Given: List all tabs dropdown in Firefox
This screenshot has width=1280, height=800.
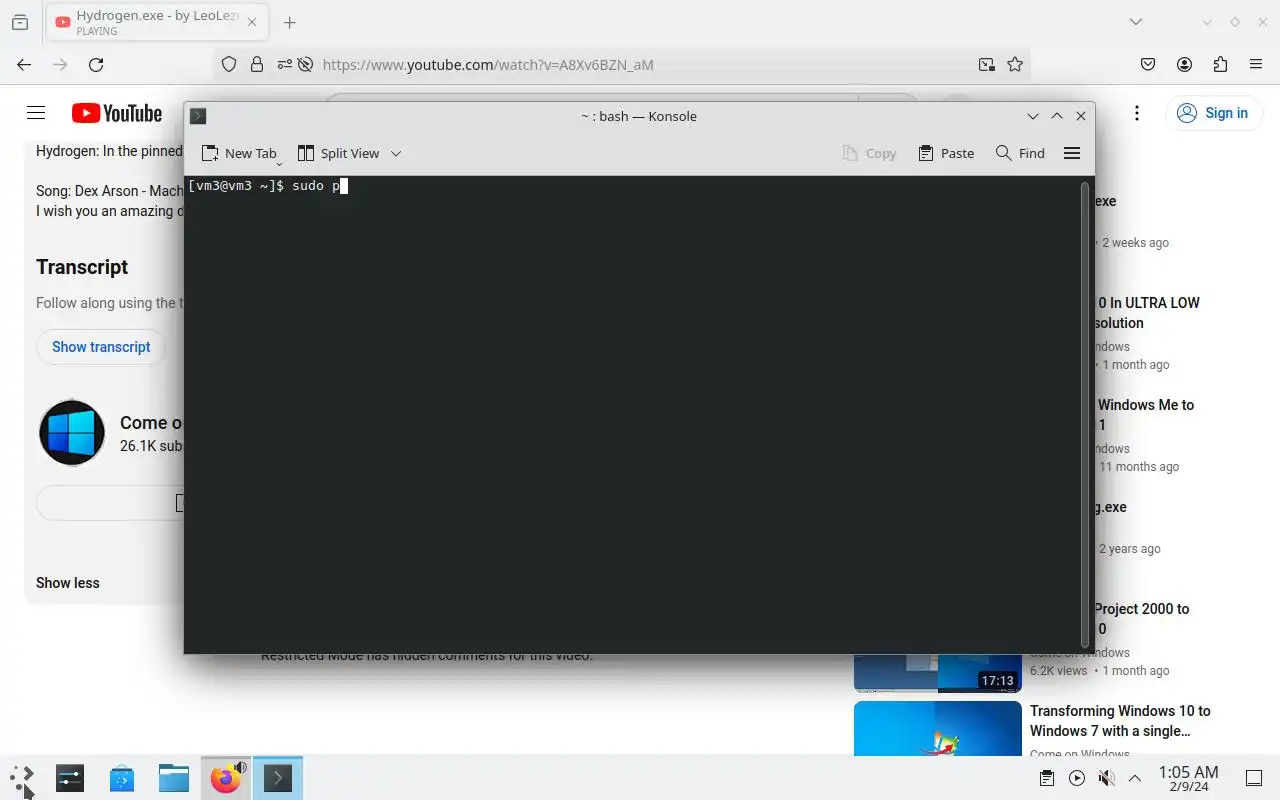Looking at the screenshot, I should point(1135,22).
